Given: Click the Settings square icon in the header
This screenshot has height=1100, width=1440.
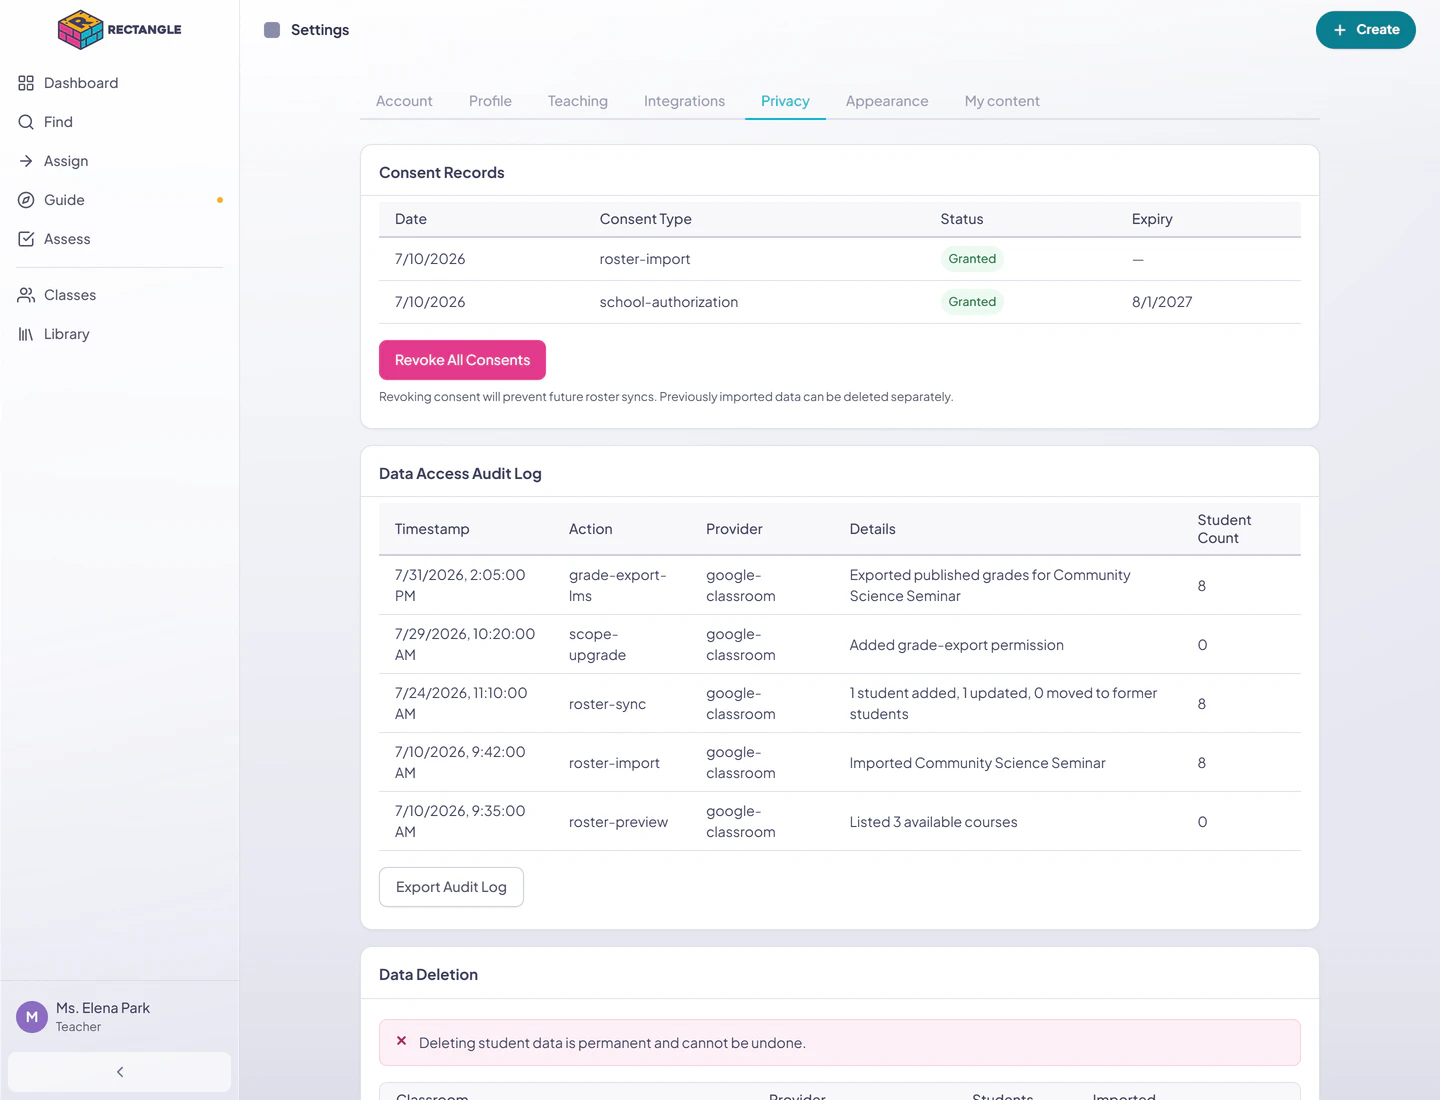Looking at the screenshot, I should [x=272, y=30].
